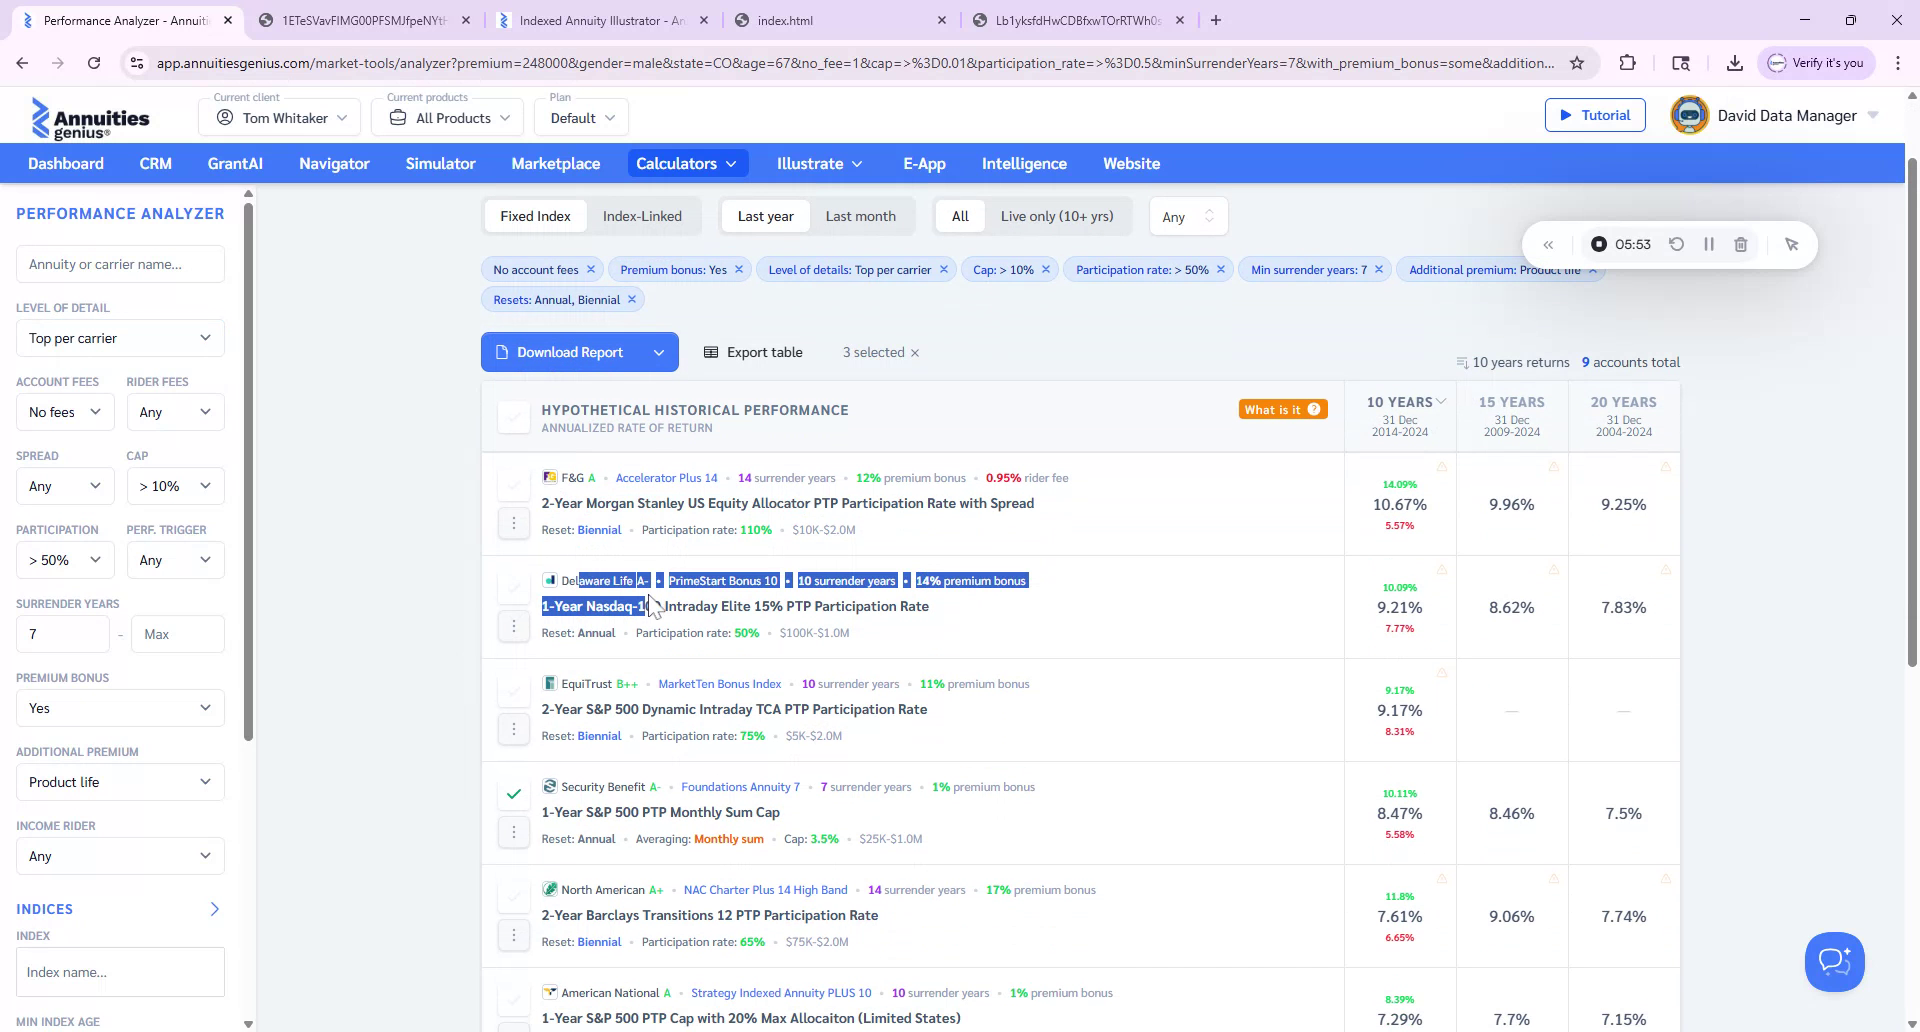Open the Calculators menu in the navigation

[x=687, y=163]
